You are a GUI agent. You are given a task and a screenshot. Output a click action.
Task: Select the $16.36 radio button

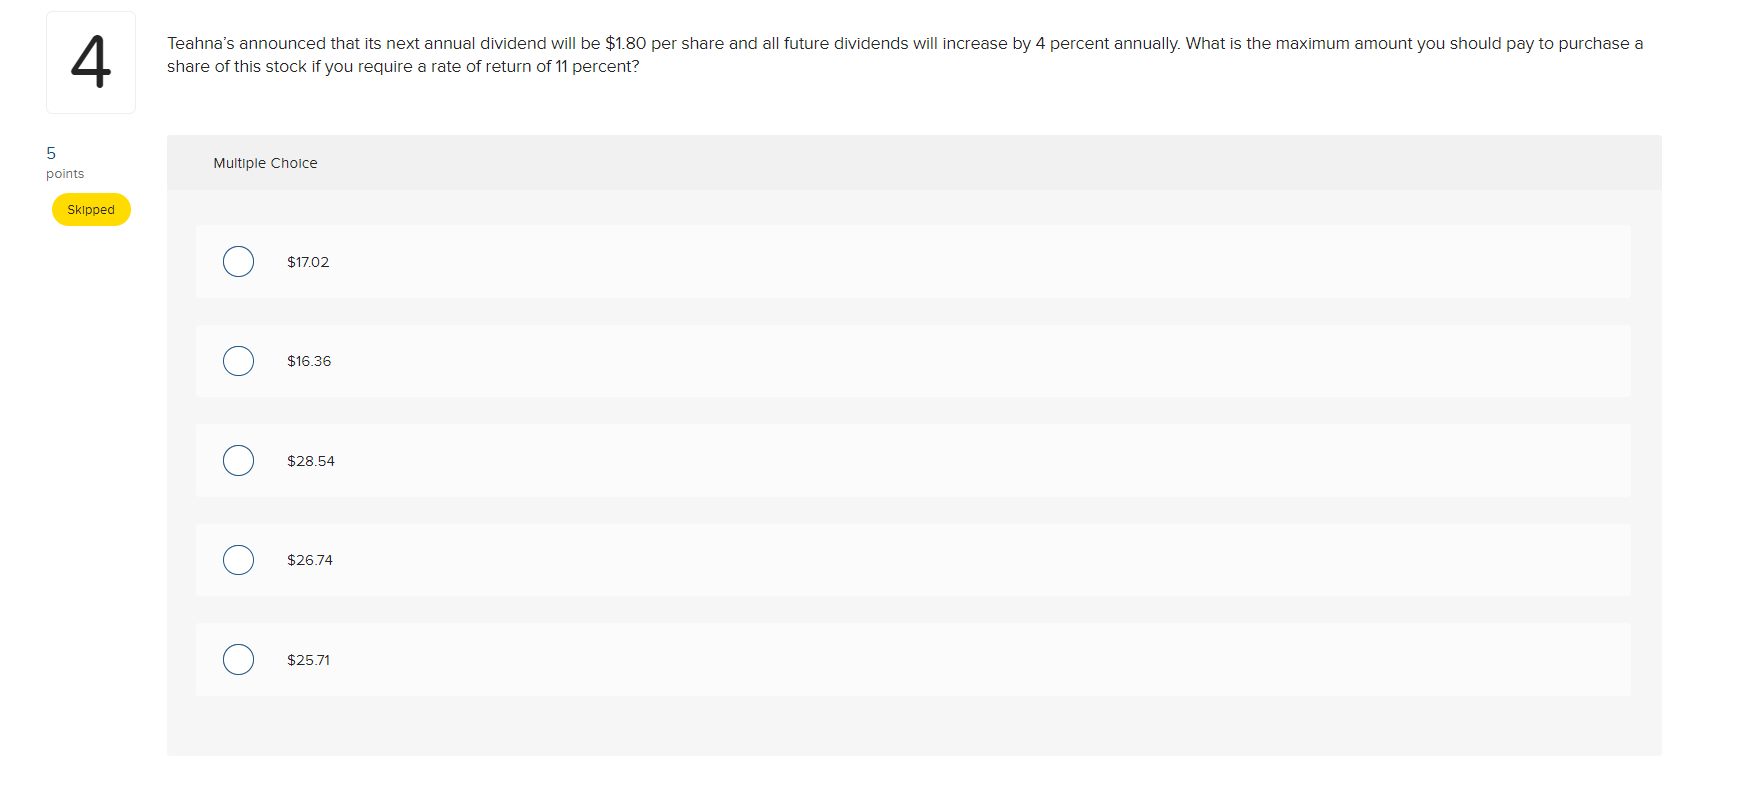[x=238, y=361]
